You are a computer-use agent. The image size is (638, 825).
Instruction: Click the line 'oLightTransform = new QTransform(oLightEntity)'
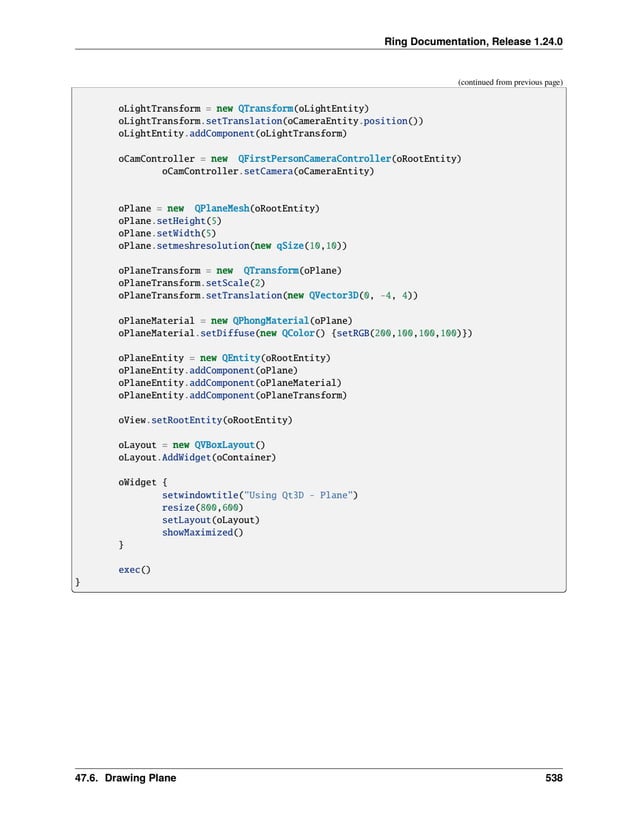click(244, 108)
